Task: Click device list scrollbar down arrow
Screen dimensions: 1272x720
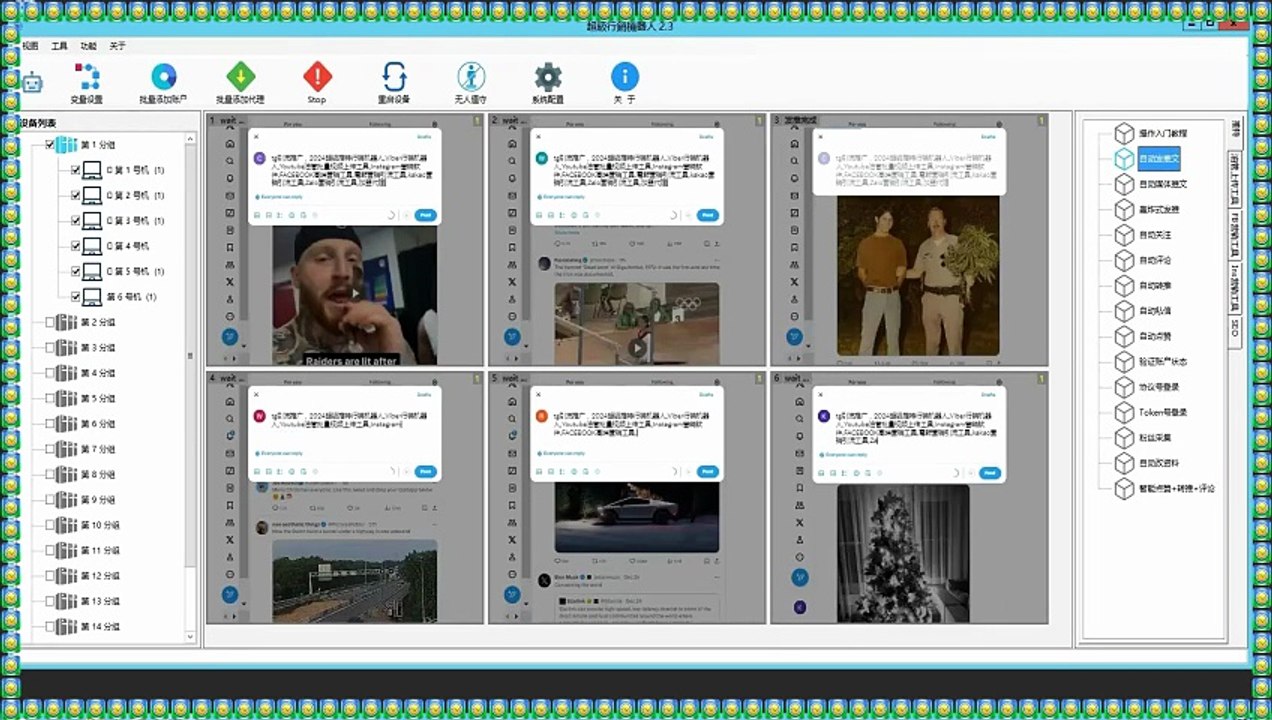Action: pyautogui.click(x=190, y=636)
